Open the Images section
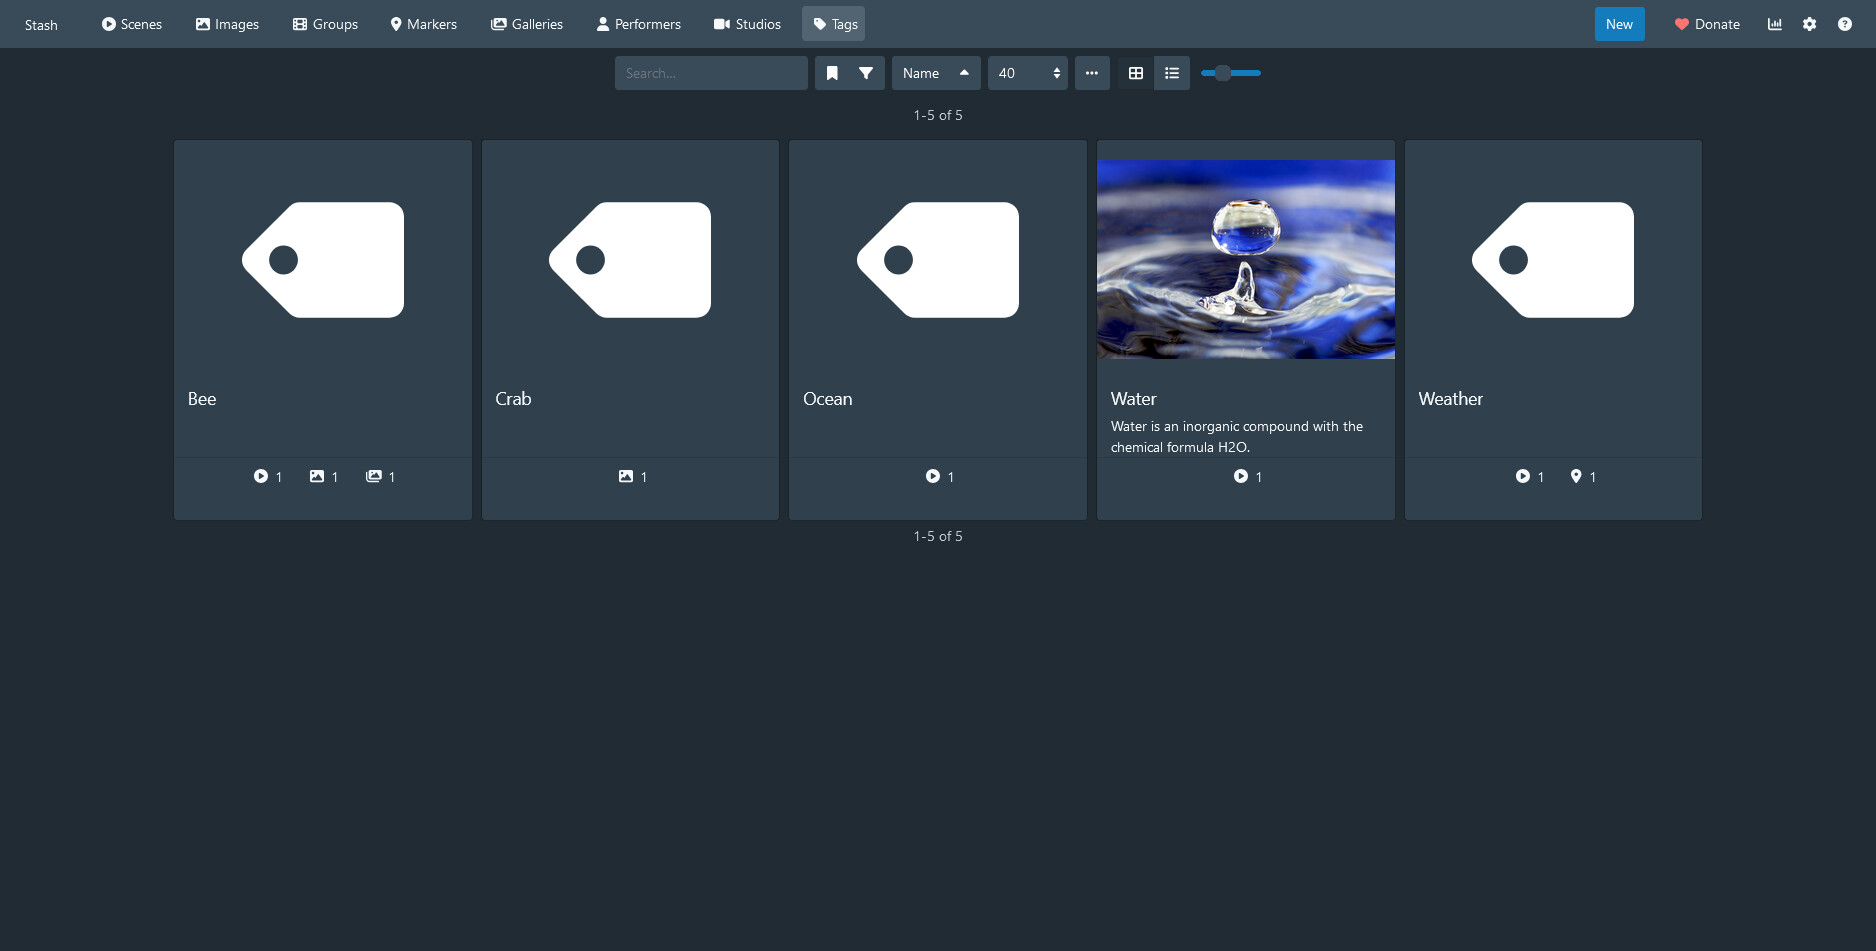Viewport: 1876px width, 951px height. [x=227, y=24]
